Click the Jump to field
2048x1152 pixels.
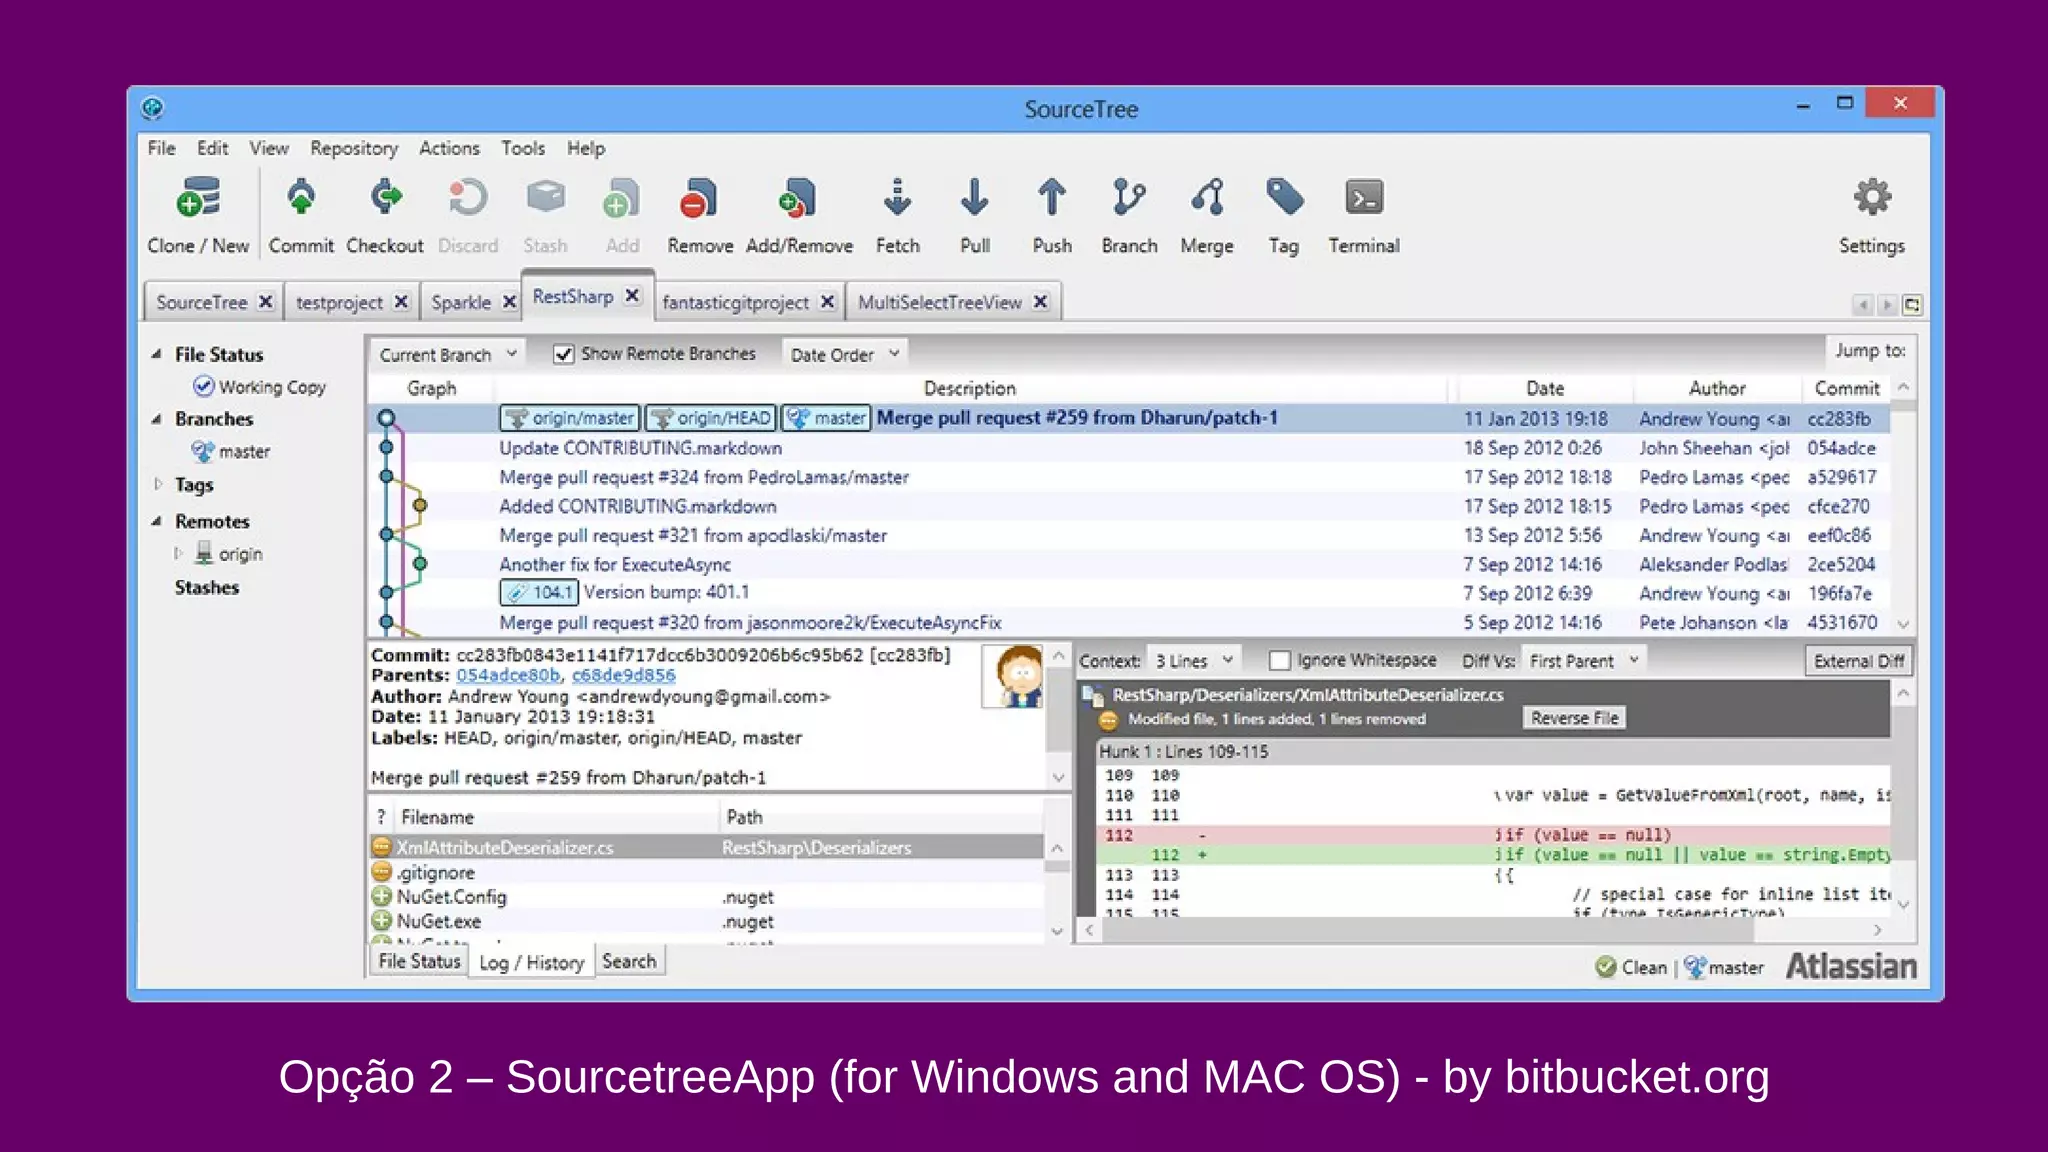1870,350
